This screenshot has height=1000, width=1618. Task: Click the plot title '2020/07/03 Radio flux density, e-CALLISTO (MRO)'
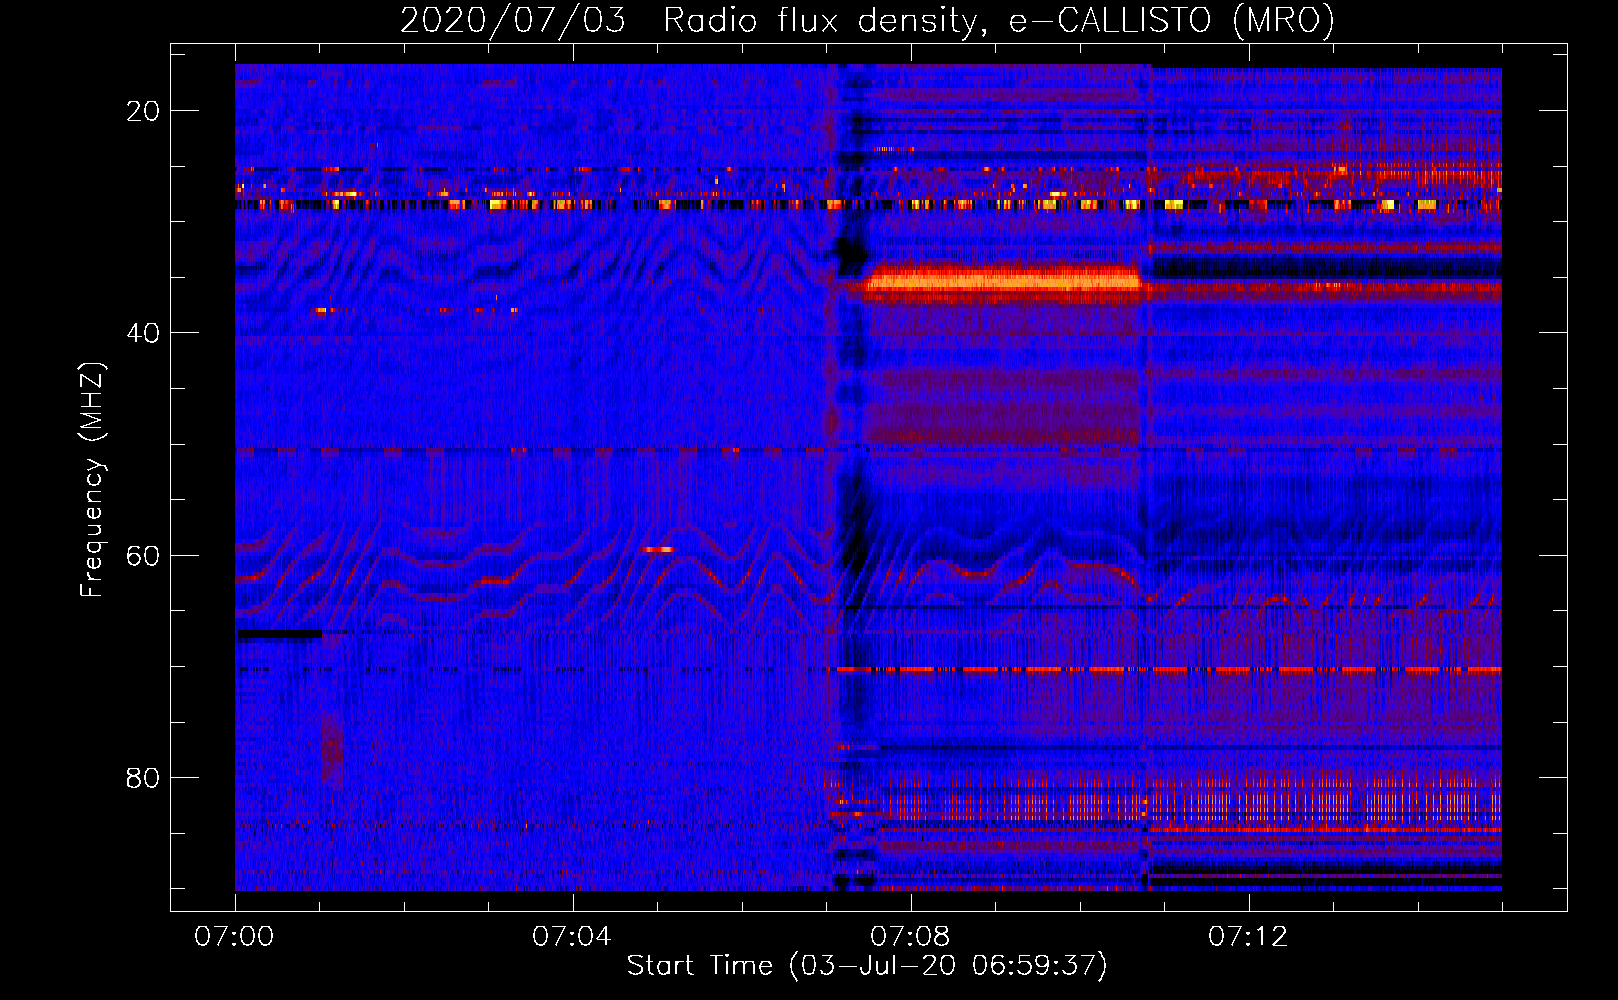coord(867,20)
